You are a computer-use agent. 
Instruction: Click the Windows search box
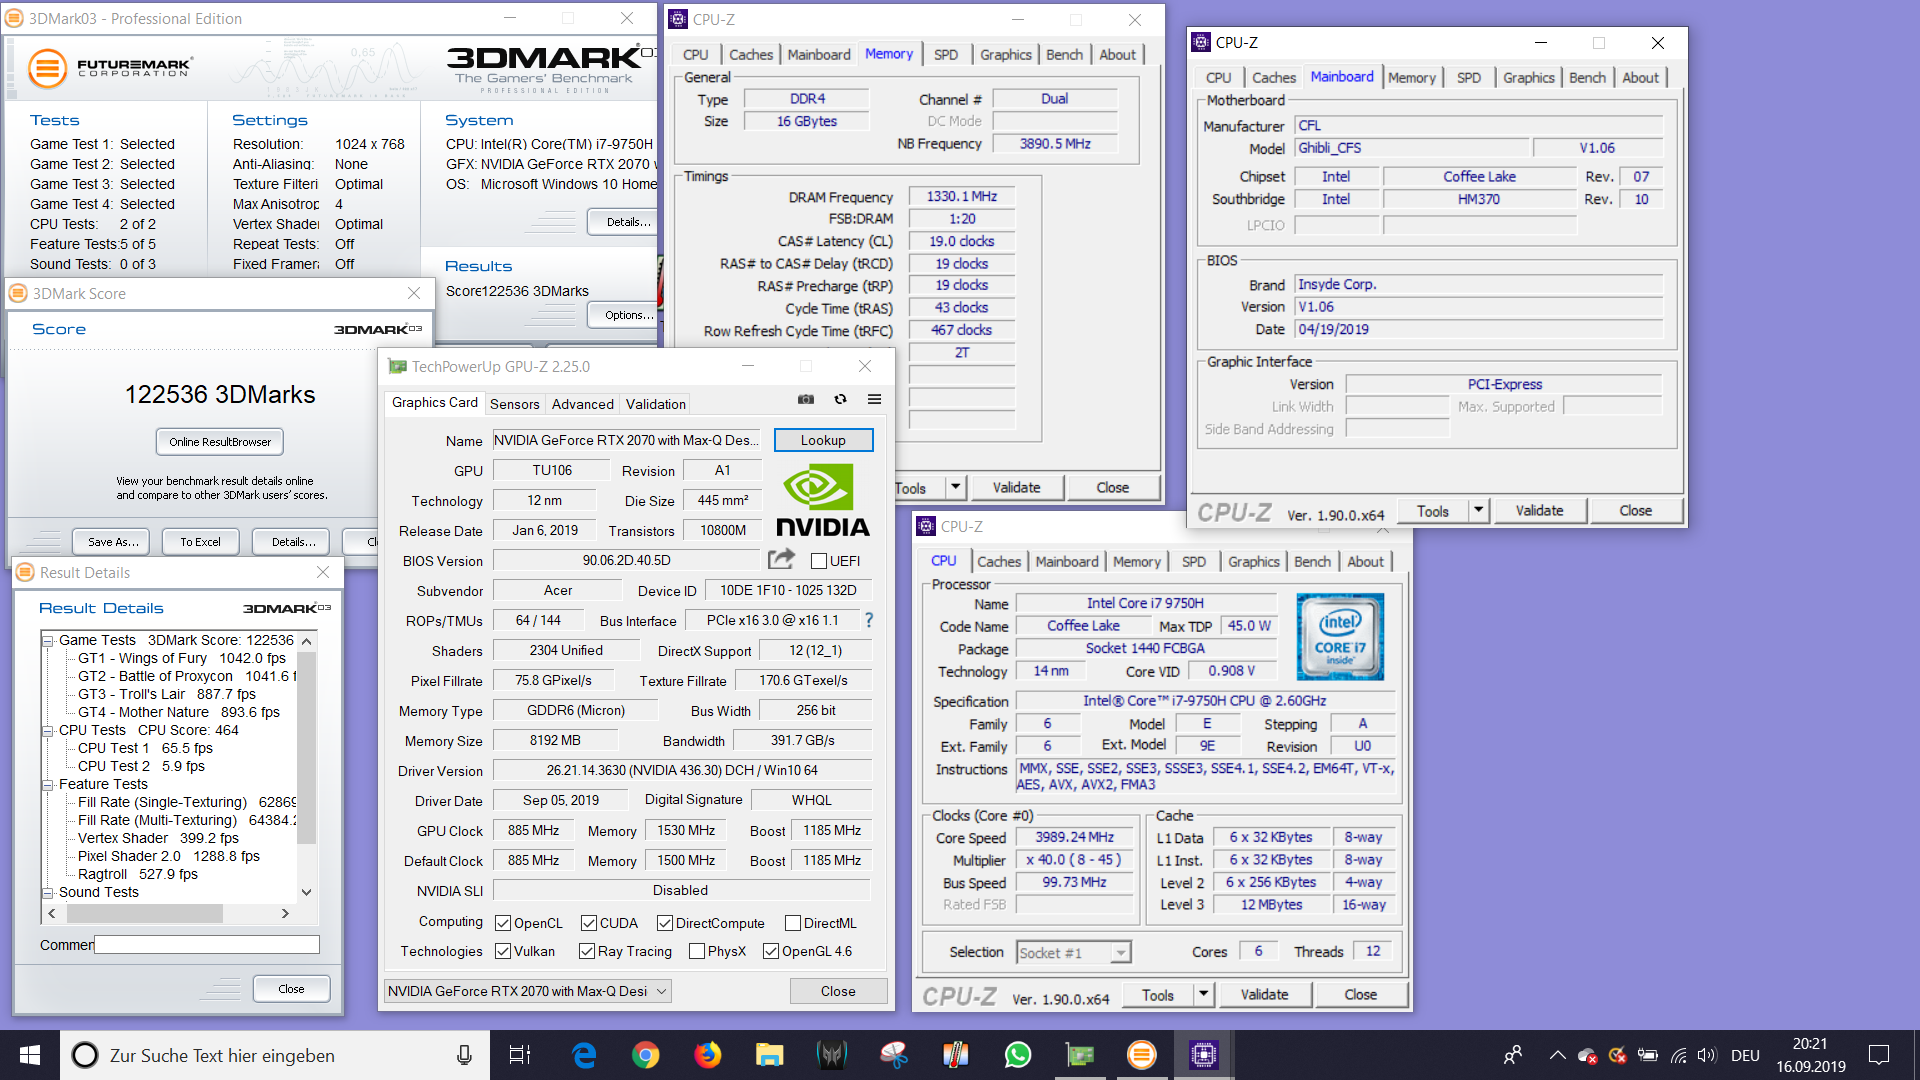[x=275, y=1055]
